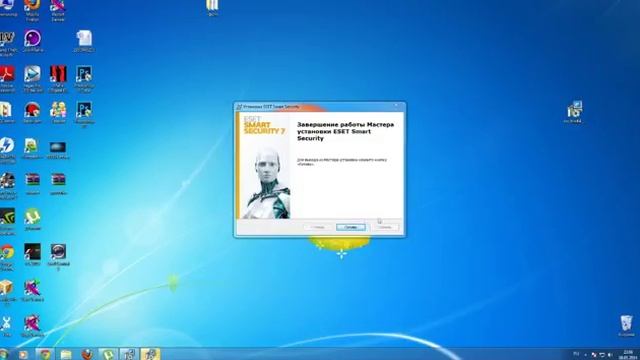
Task: Open the Windows Start menu
Action: click(4, 354)
